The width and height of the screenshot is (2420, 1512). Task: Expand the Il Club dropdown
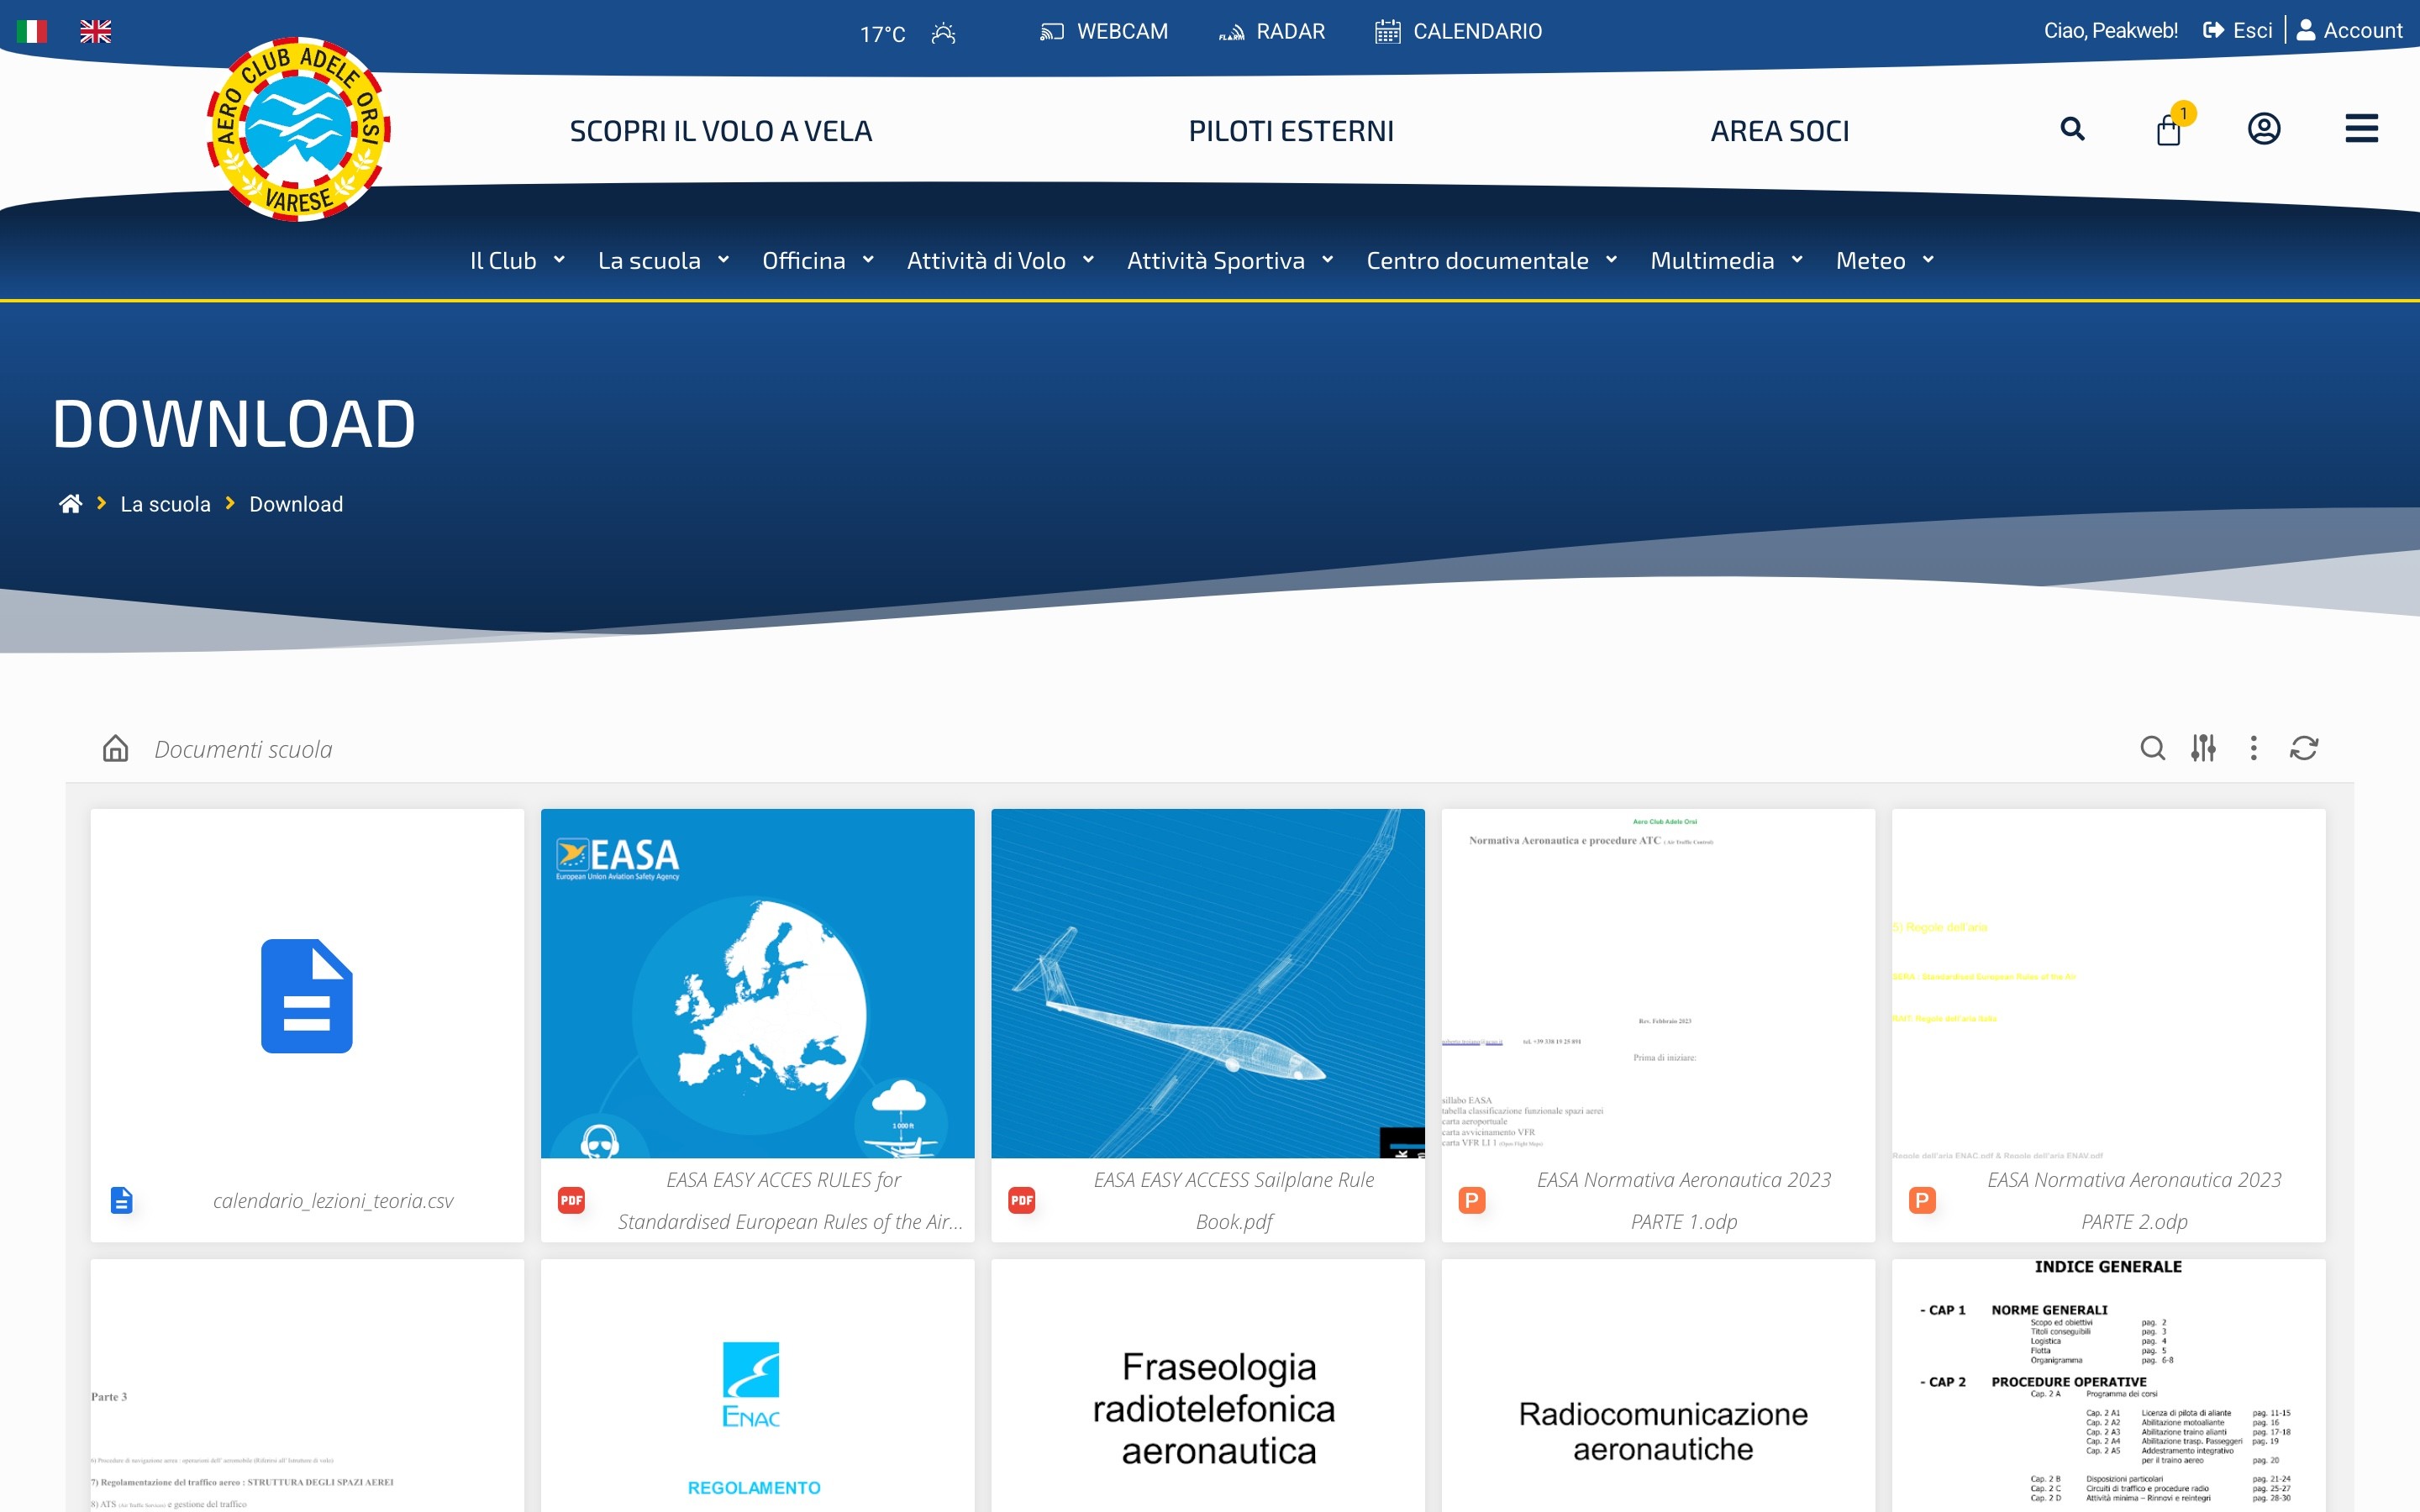point(518,260)
